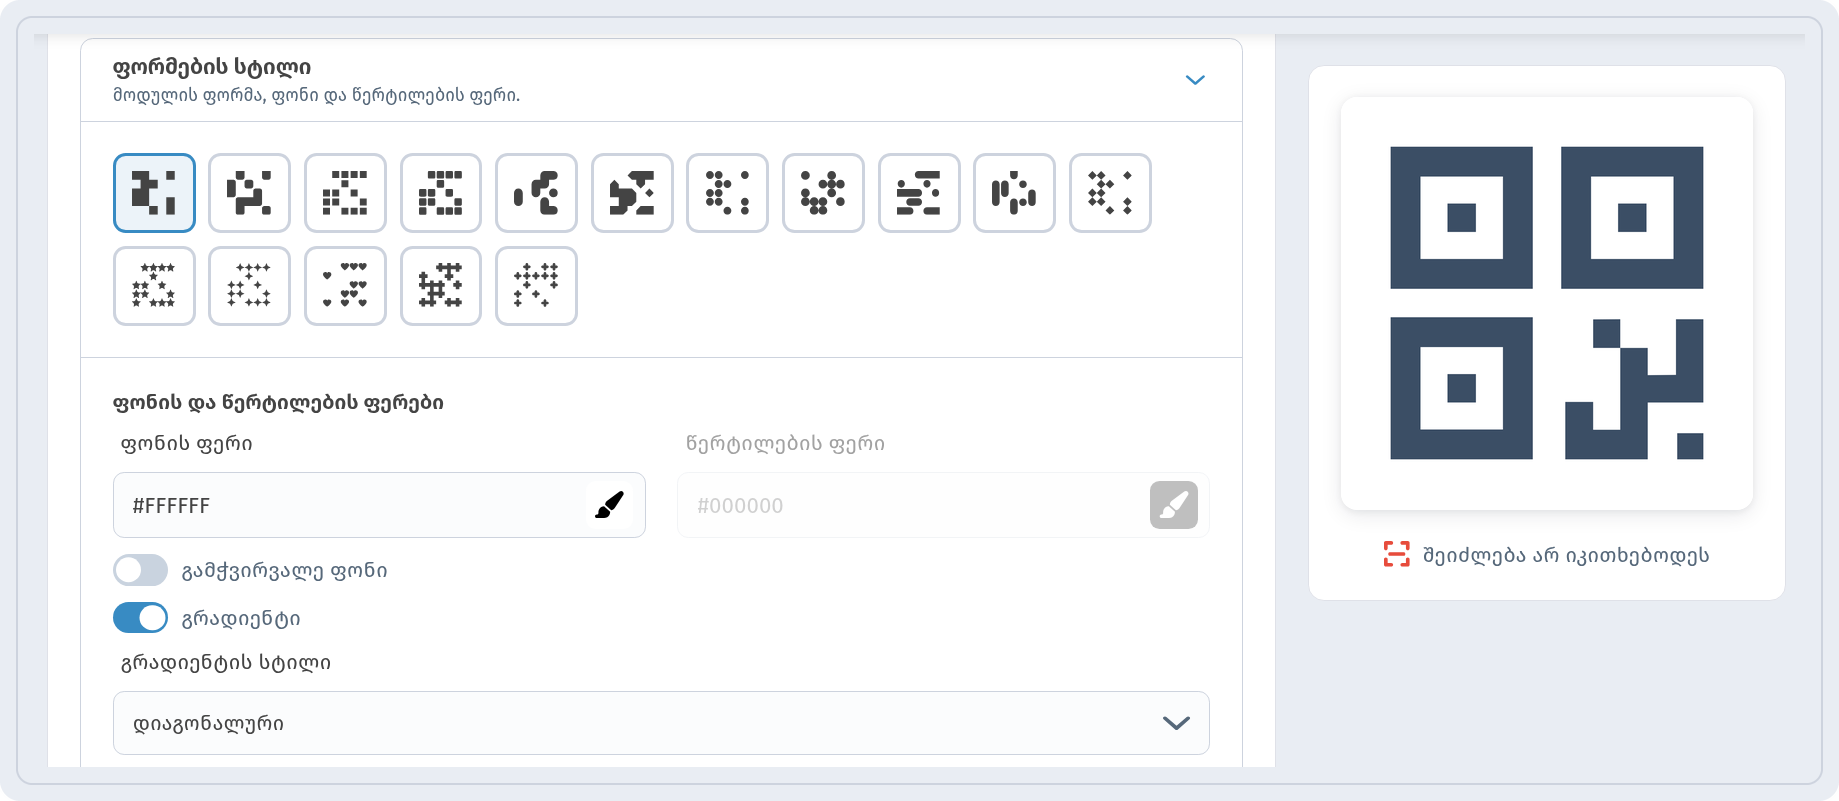
Task: Select the rounded blob module style
Action: click(x=536, y=193)
